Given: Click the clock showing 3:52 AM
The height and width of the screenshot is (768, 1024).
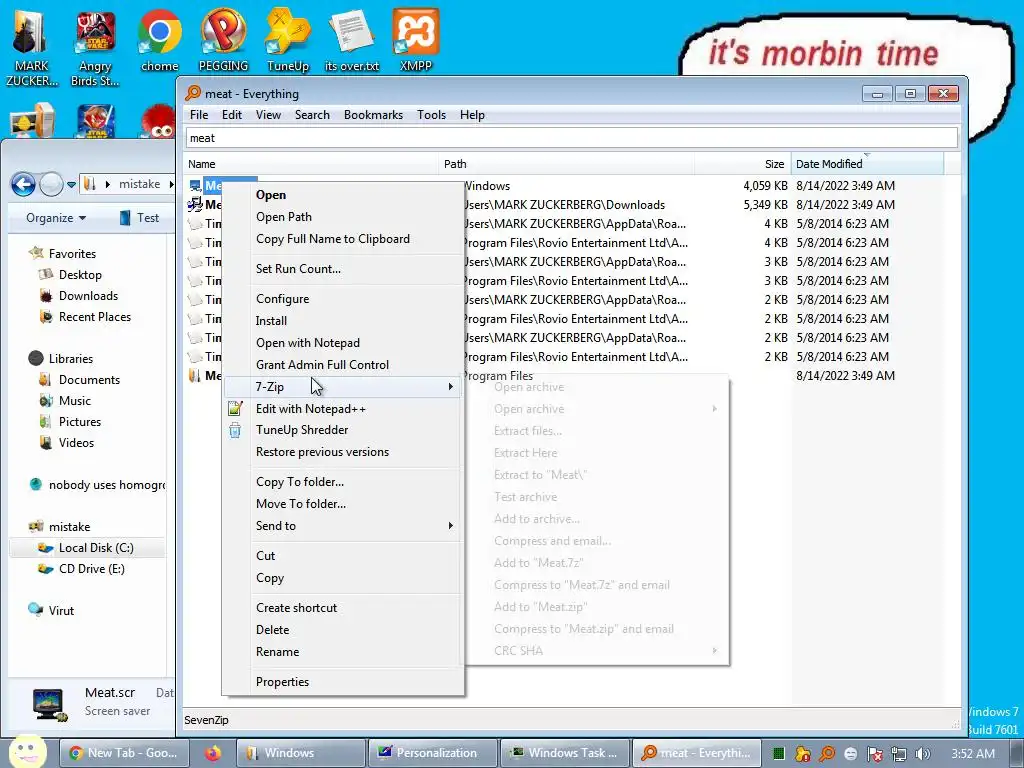Looking at the screenshot, I should tap(973, 754).
